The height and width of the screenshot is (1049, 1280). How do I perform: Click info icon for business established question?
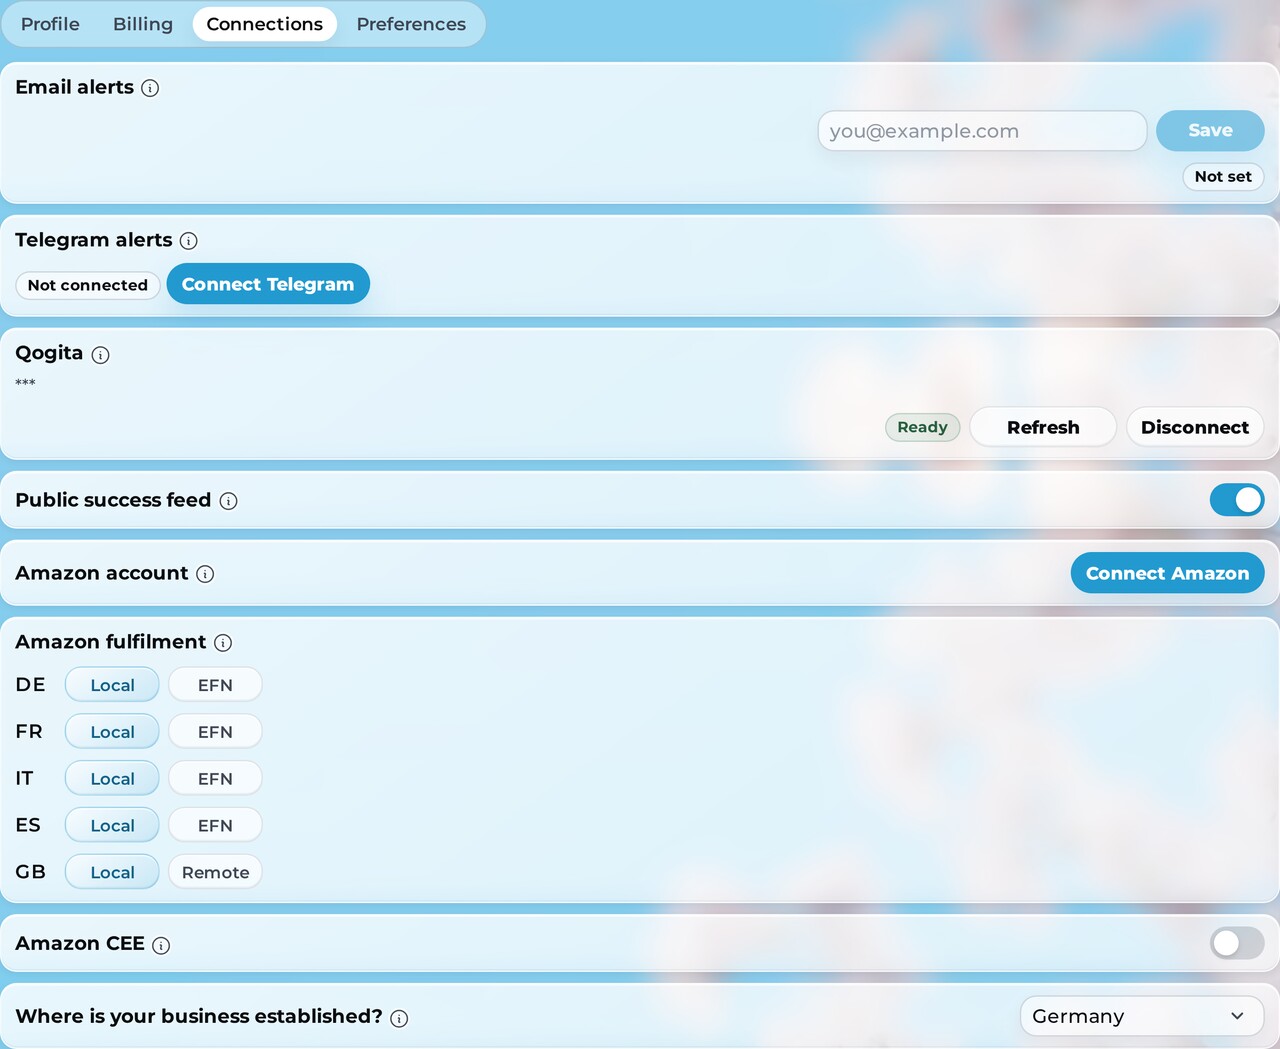[399, 1018]
